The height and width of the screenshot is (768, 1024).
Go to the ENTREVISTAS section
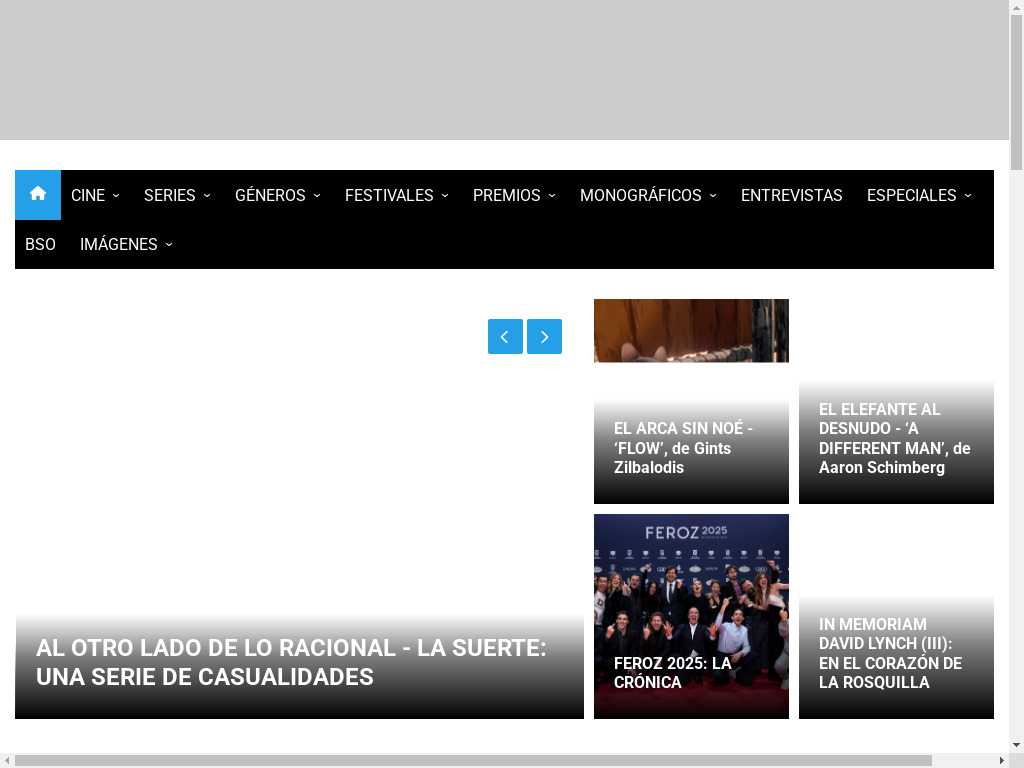pyautogui.click(x=791, y=195)
